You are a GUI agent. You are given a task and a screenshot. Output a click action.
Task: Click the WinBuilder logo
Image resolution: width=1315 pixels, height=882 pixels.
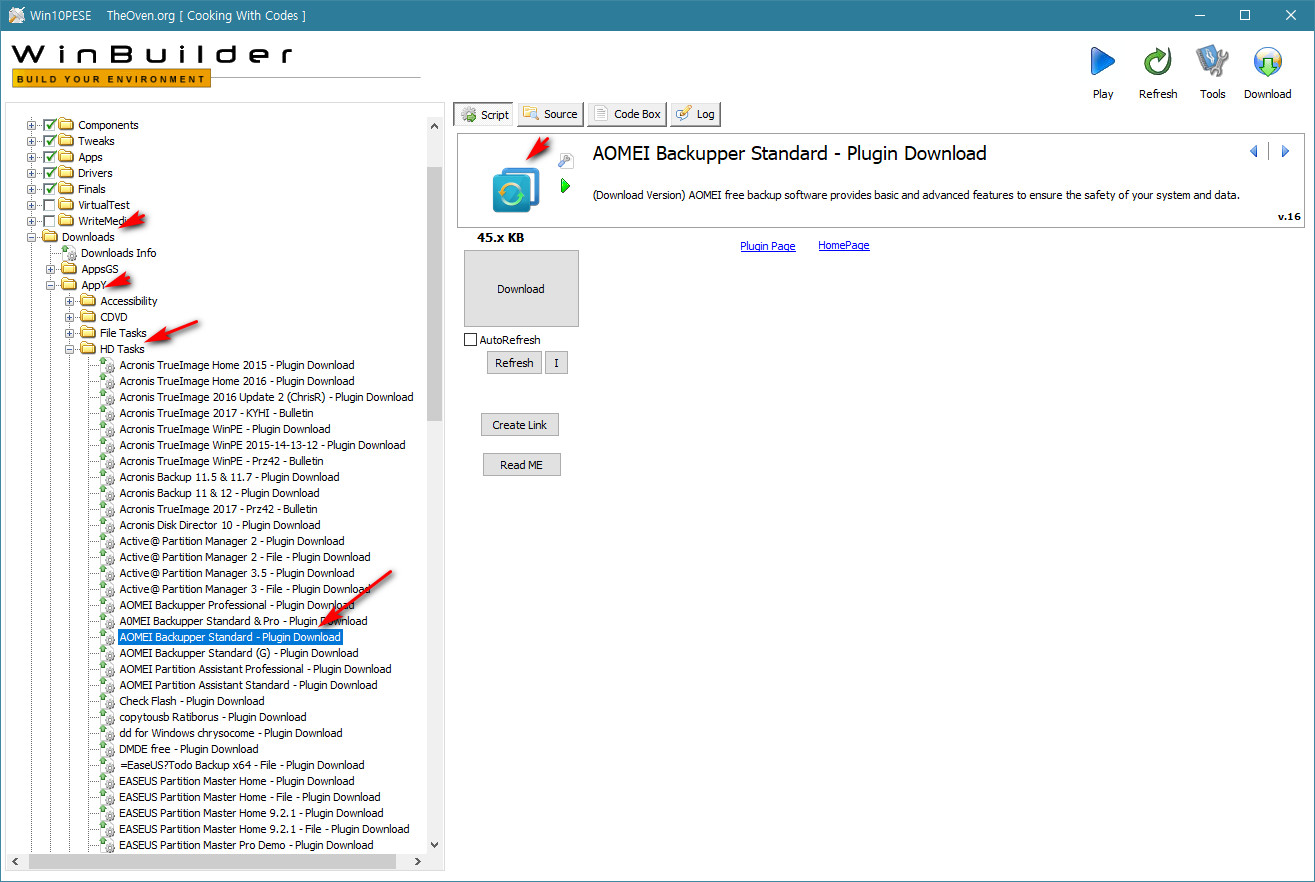[152, 64]
